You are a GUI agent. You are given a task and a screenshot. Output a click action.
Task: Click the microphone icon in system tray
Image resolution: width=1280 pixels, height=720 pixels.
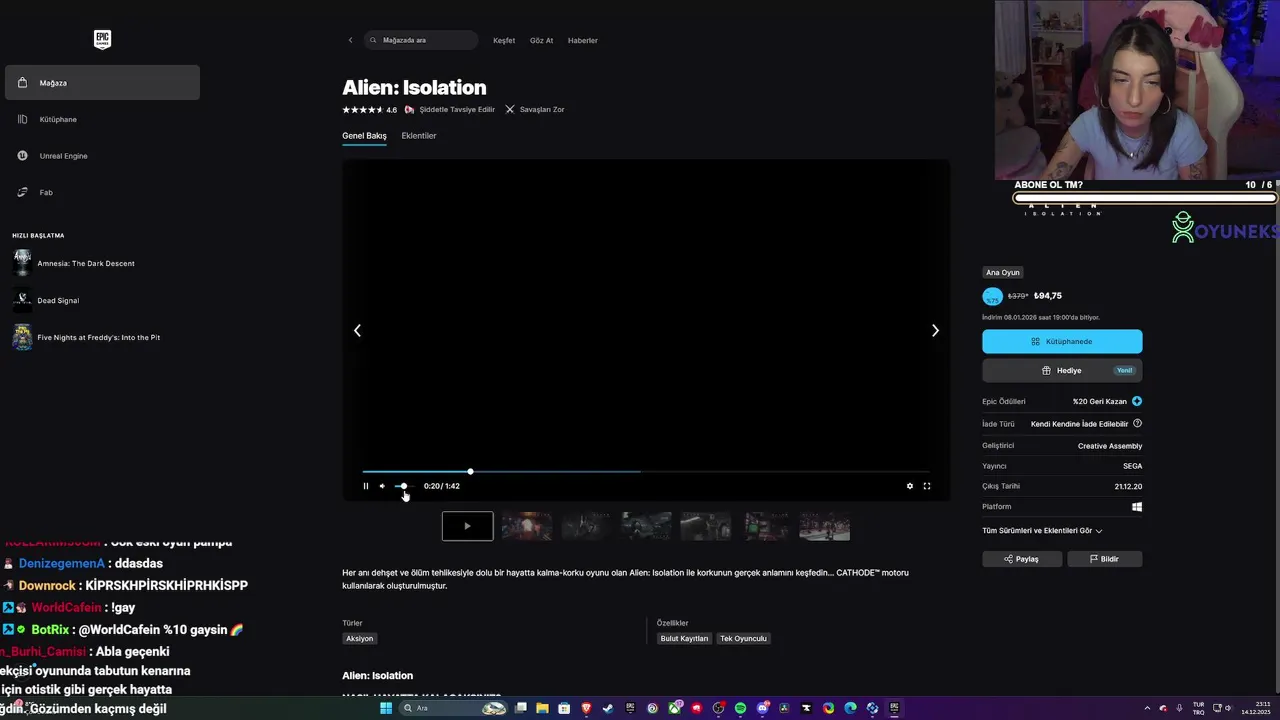pos(1179,708)
